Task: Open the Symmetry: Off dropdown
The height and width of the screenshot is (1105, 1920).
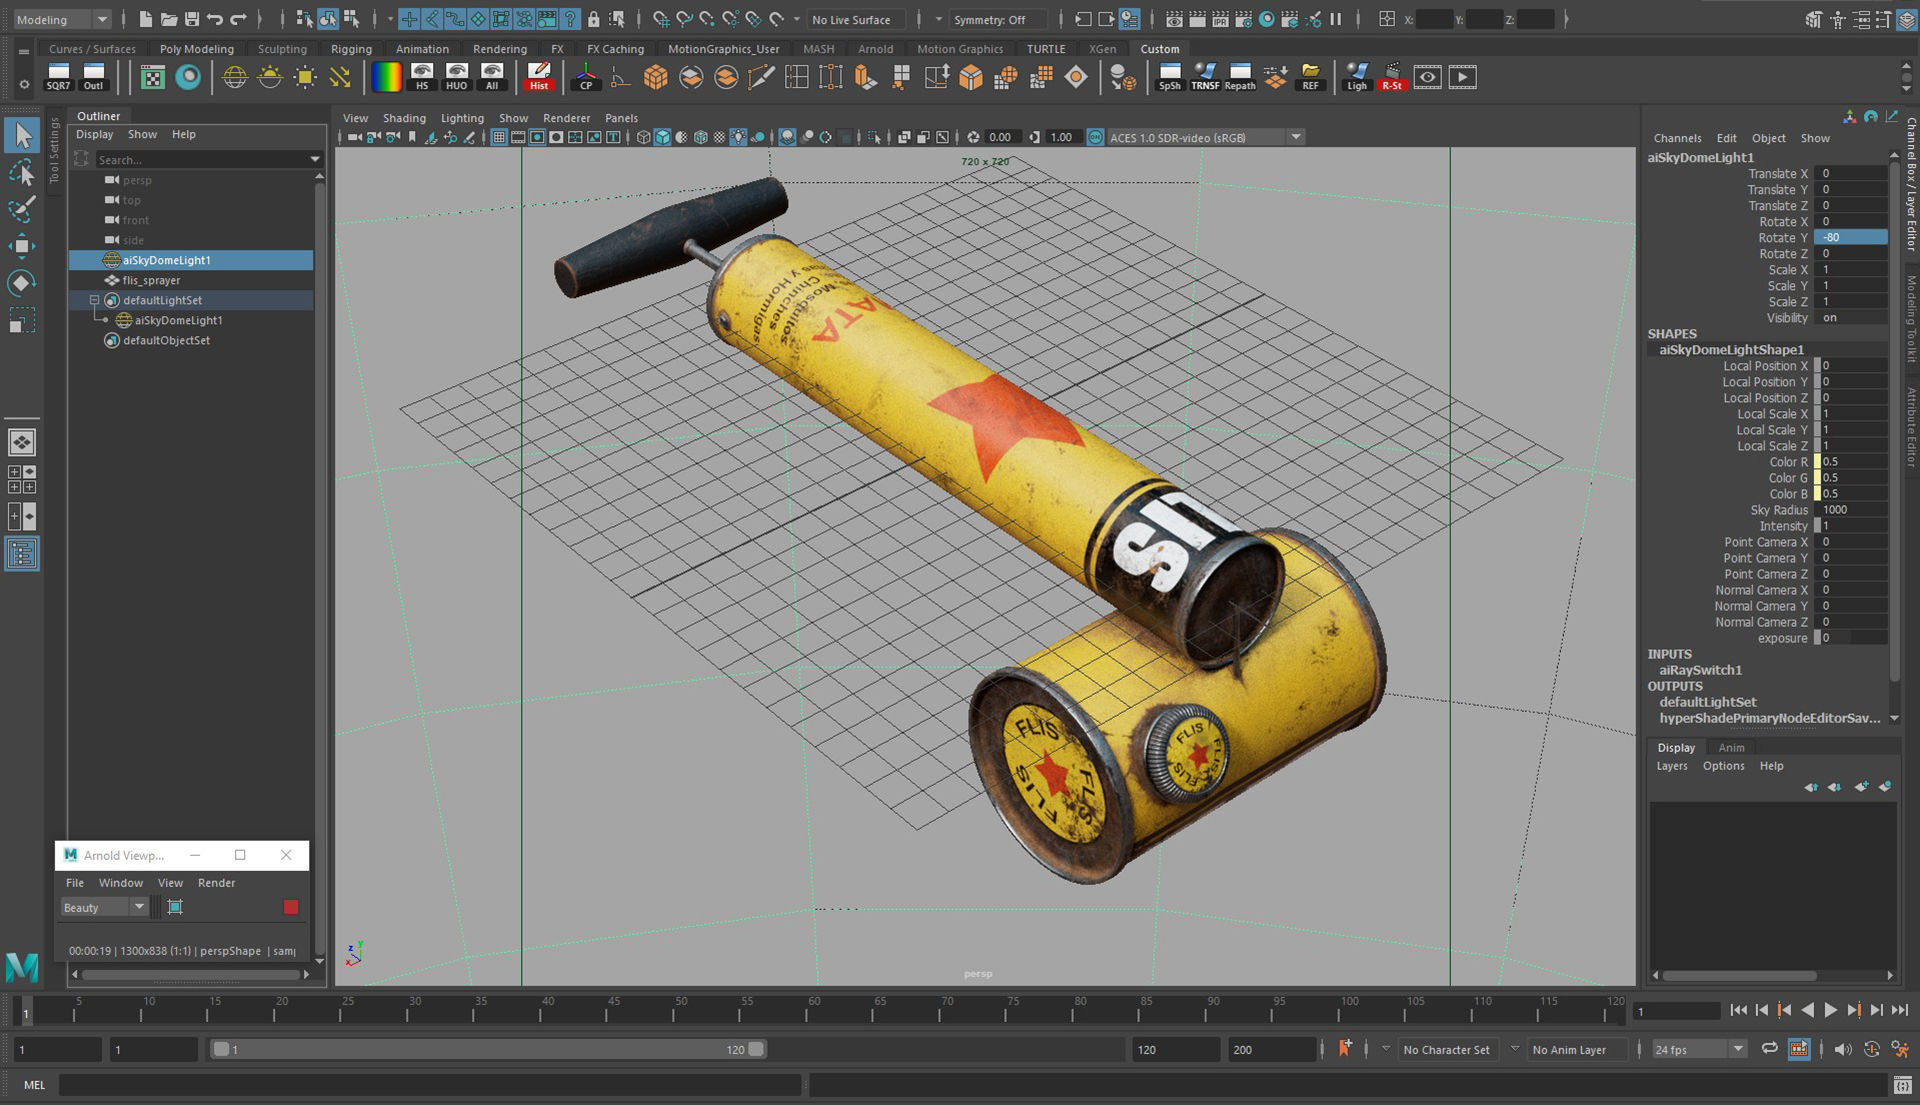Action: (997, 19)
